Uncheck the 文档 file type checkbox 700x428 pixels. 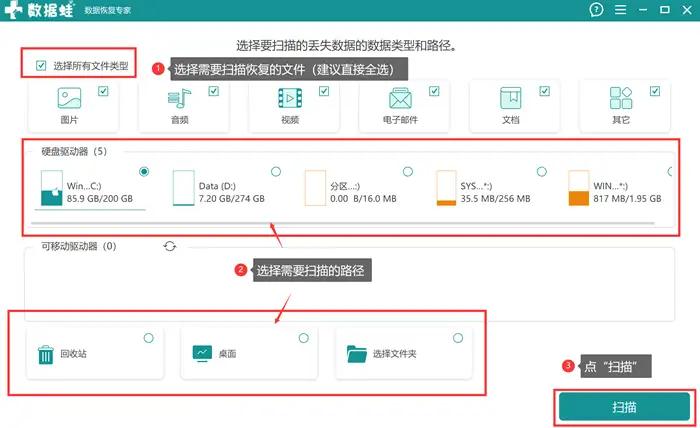[545, 91]
